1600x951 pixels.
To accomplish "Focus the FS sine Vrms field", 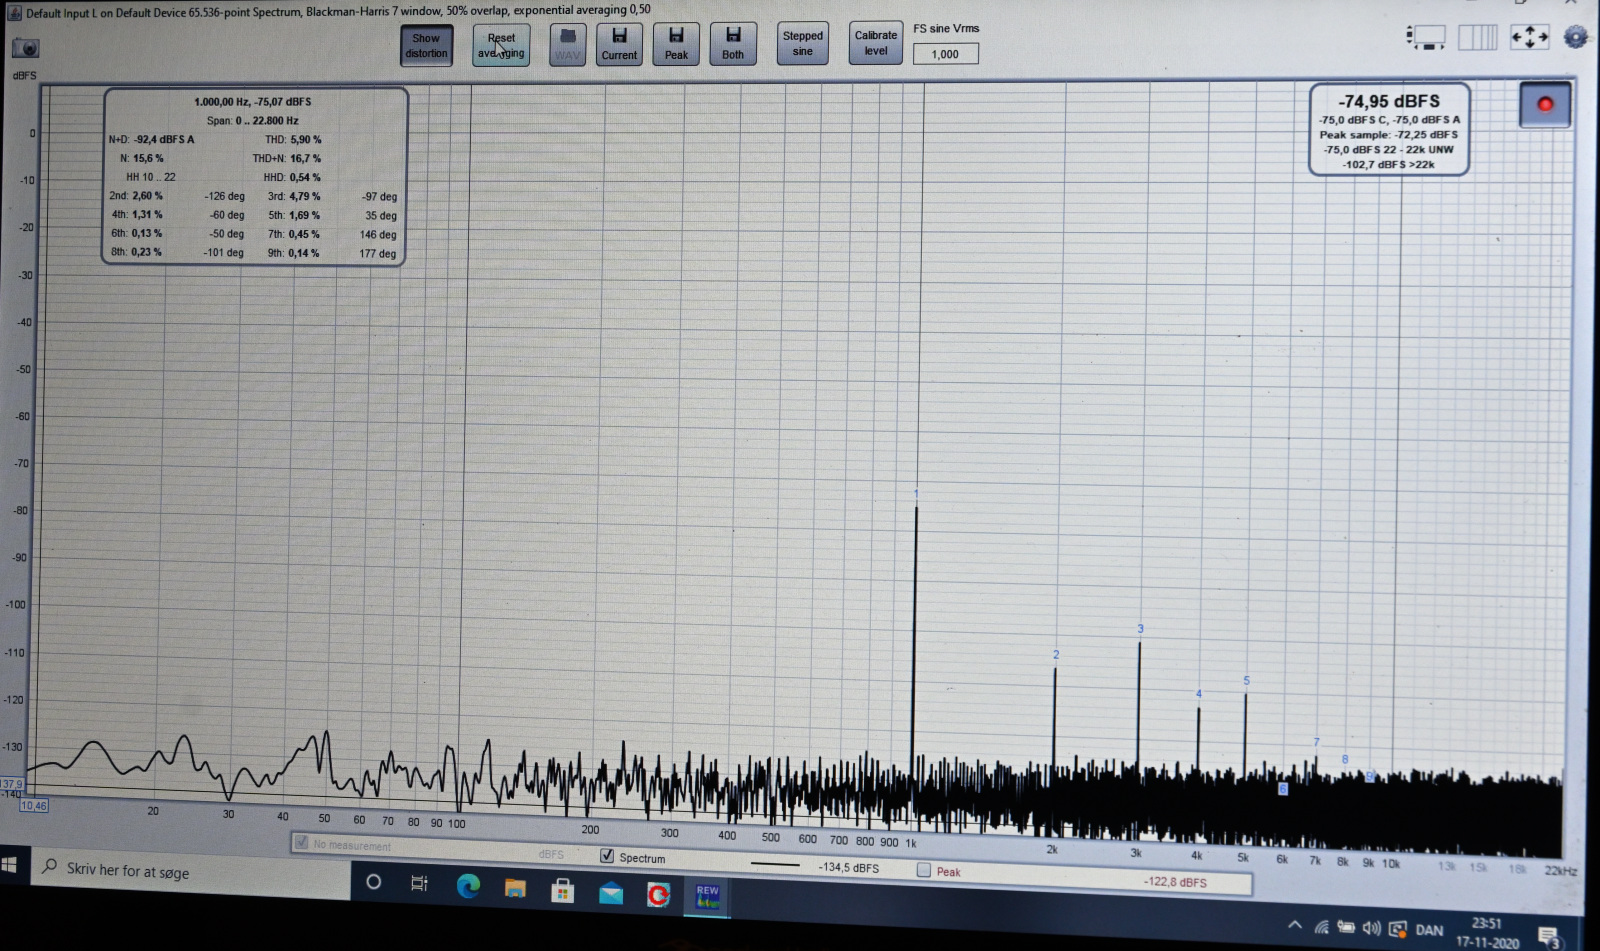I will (x=945, y=54).
